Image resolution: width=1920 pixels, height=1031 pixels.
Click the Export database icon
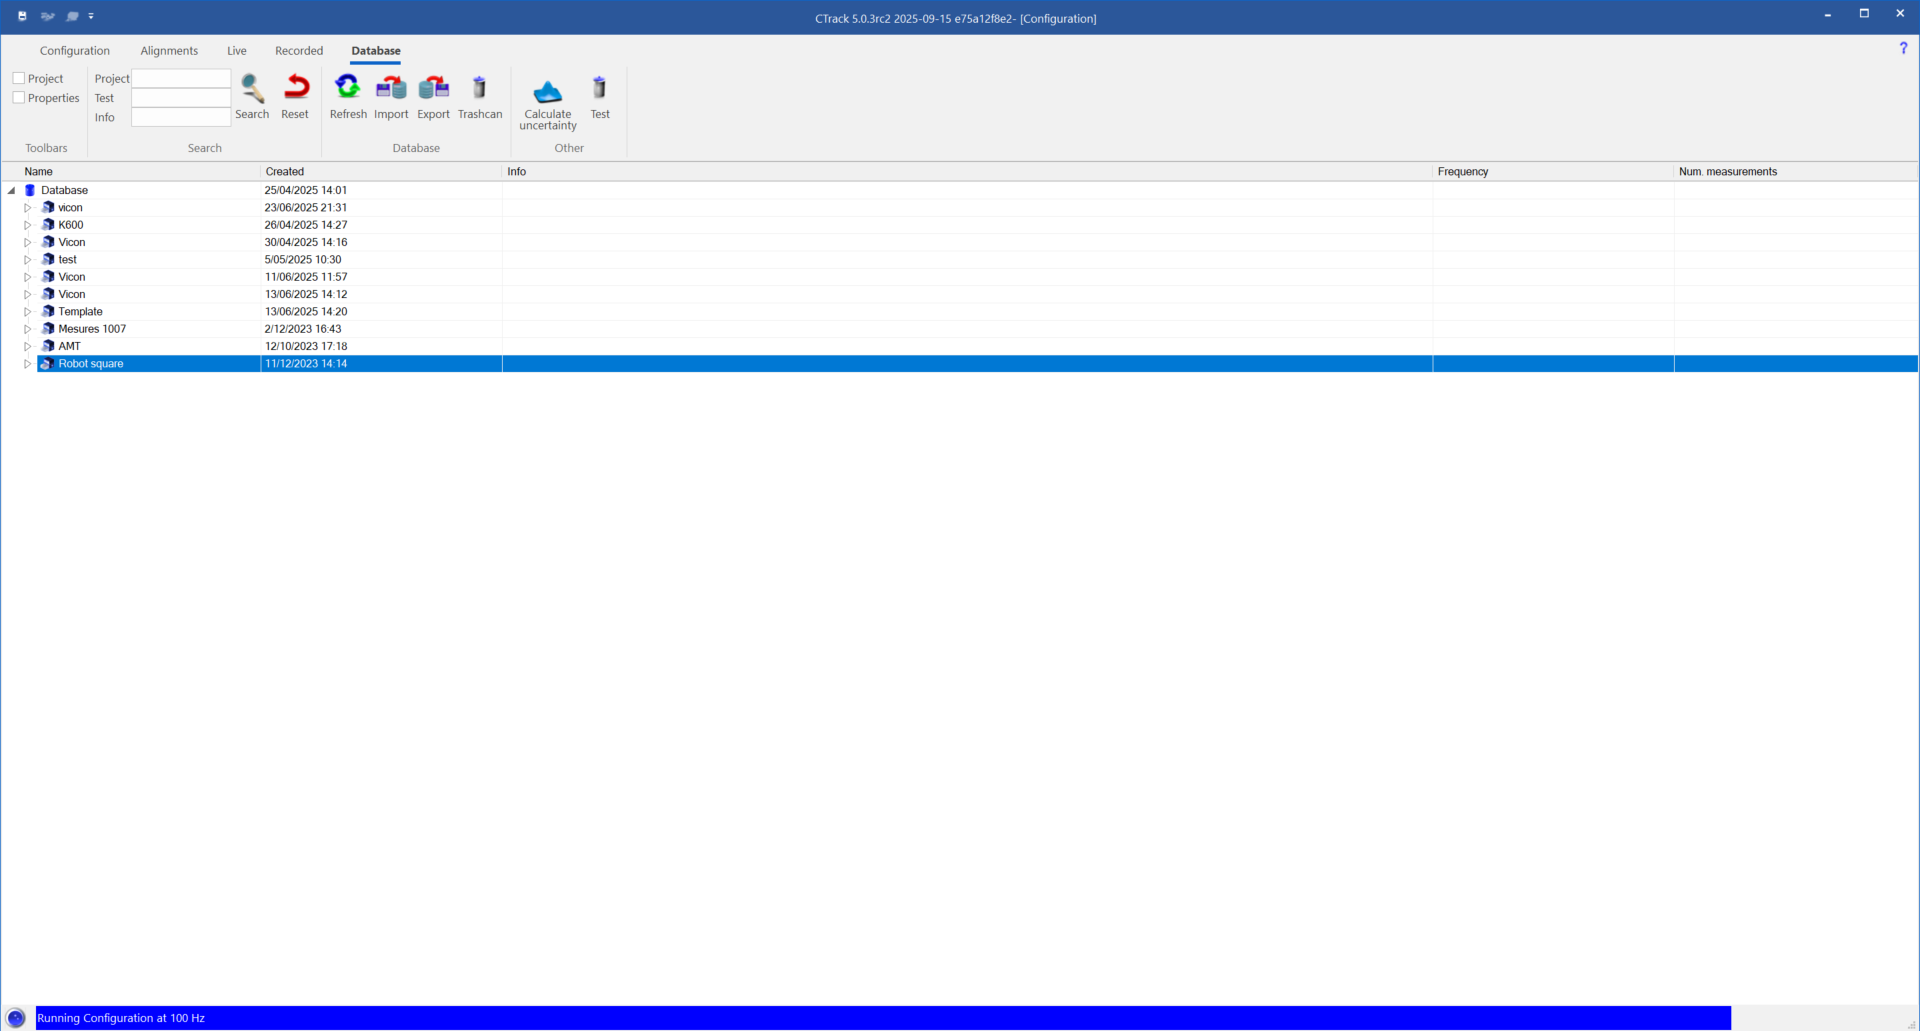(433, 90)
